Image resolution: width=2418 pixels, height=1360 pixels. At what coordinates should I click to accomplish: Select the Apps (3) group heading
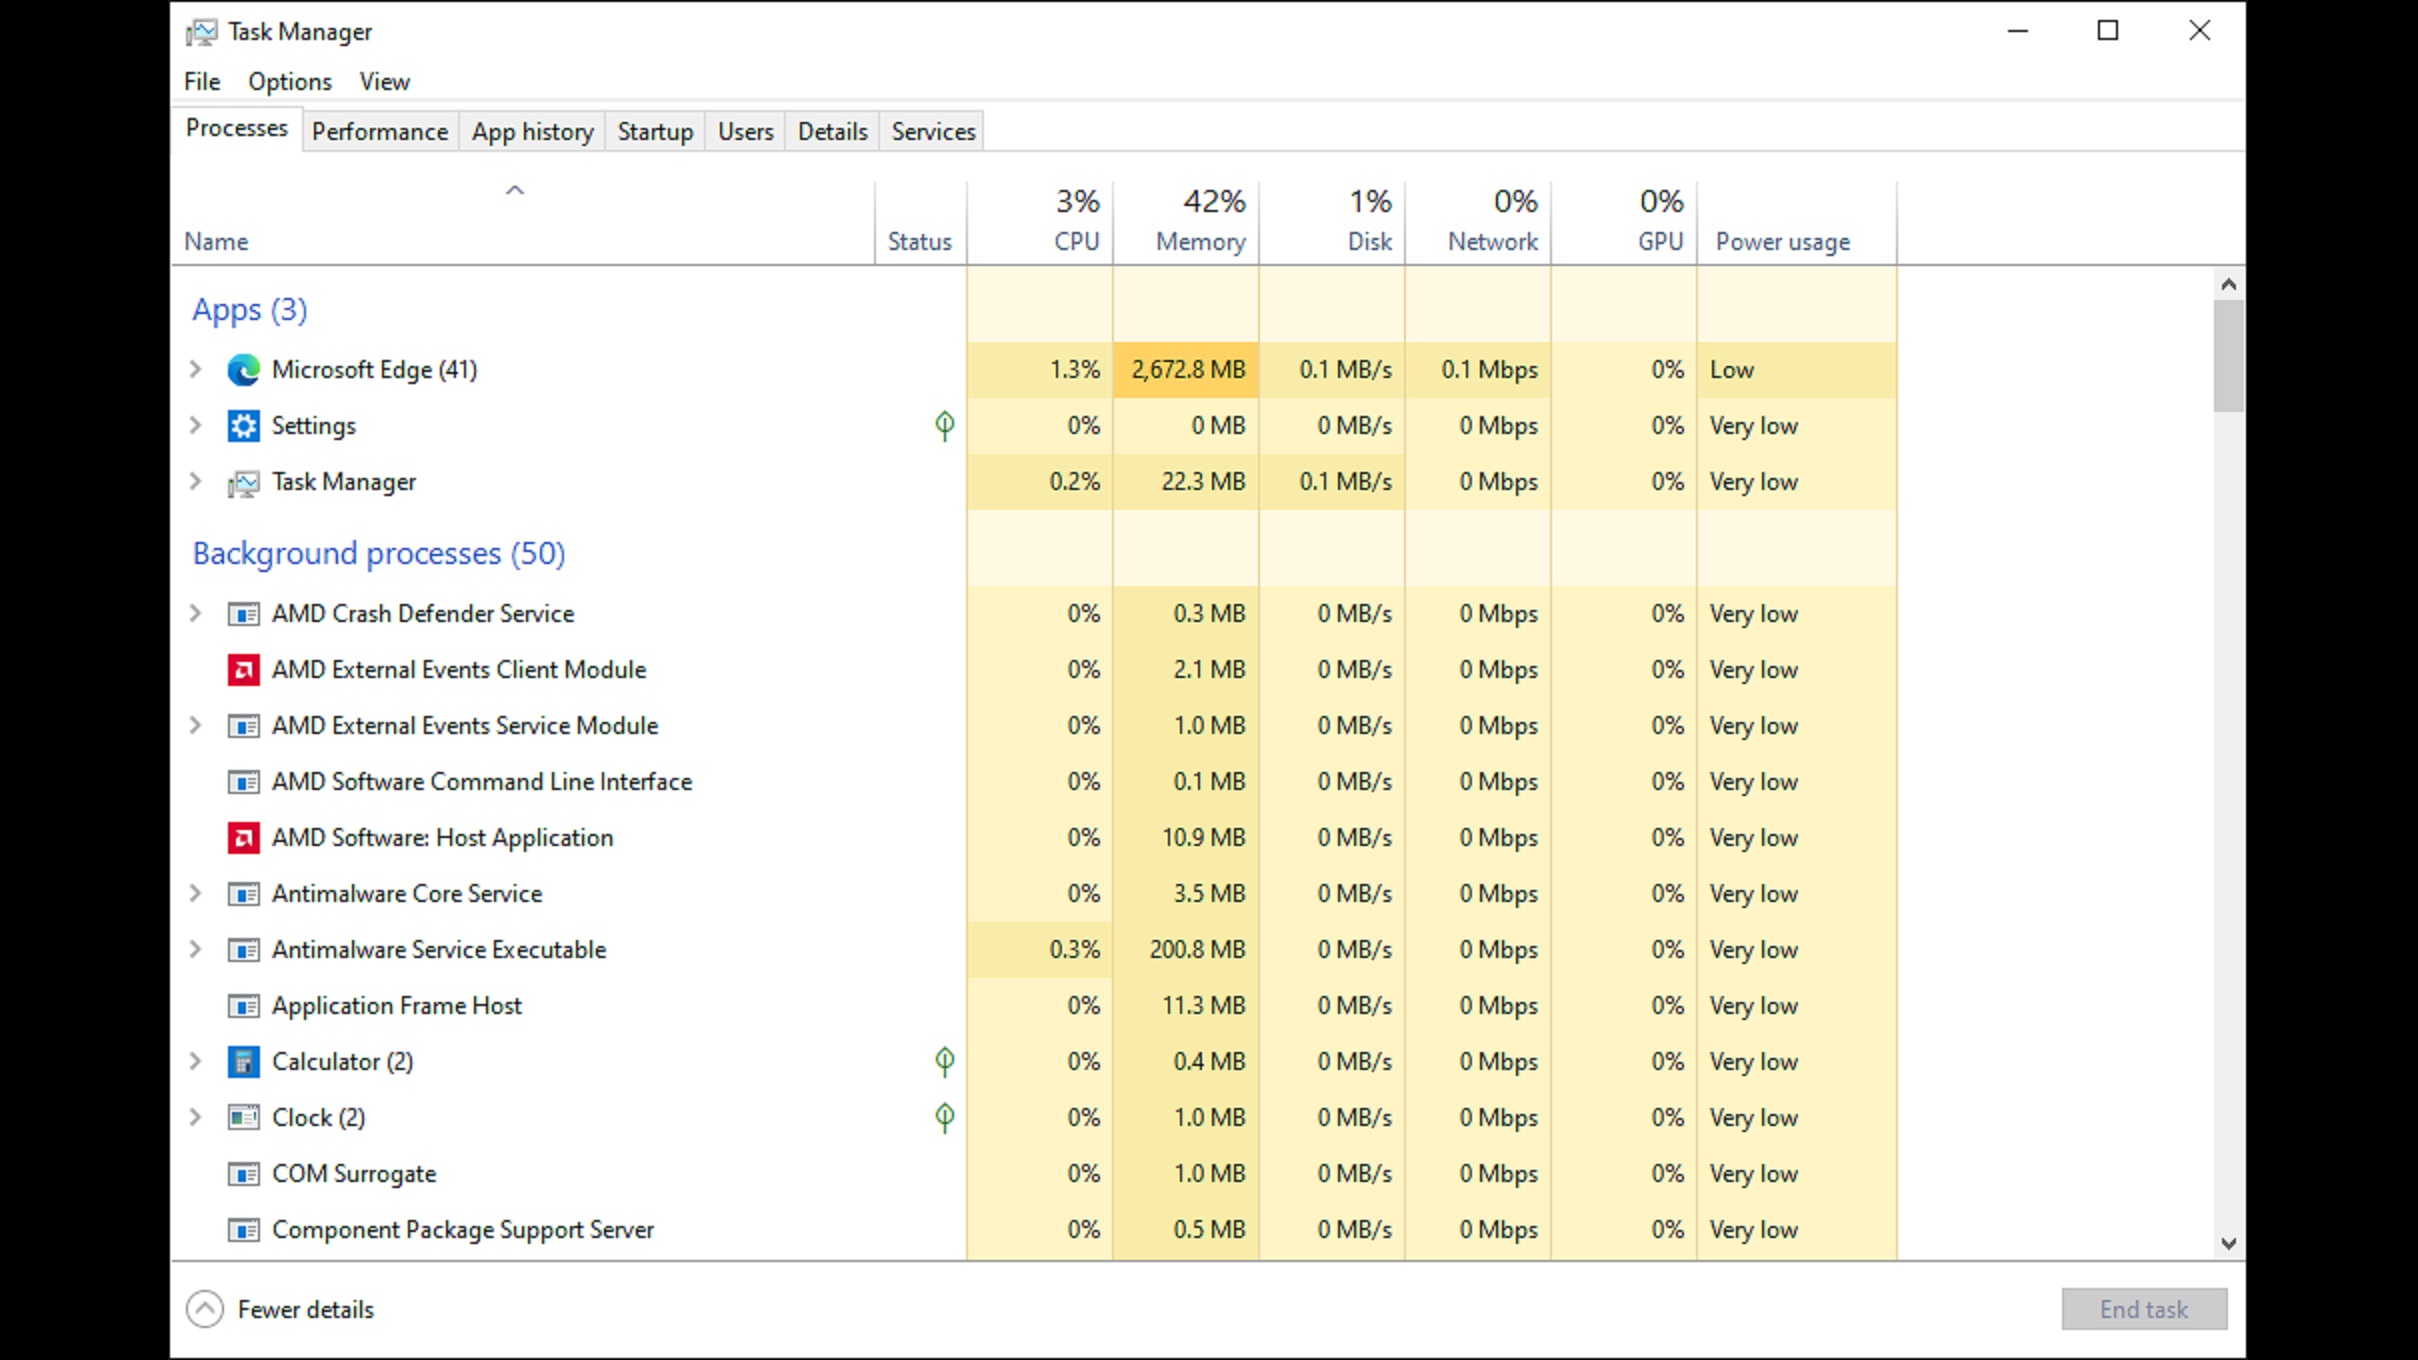pyautogui.click(x=250, y=310)
